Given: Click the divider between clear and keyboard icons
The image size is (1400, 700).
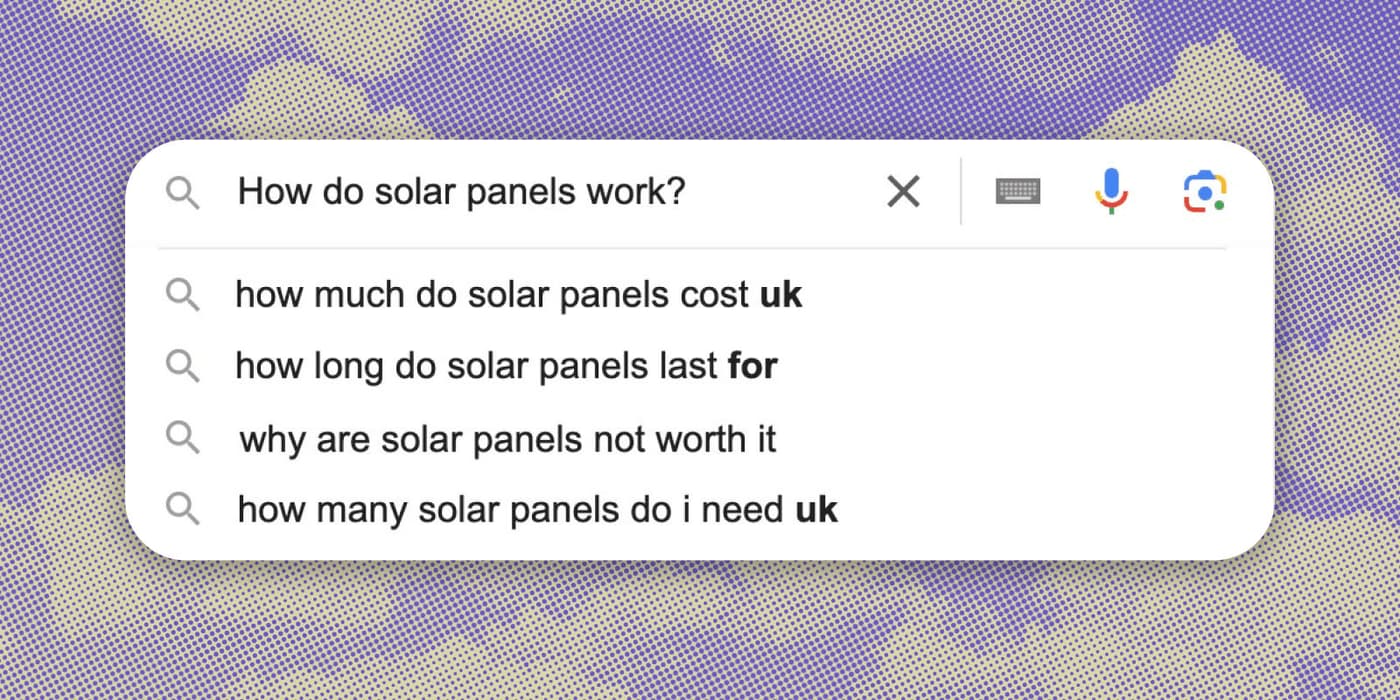Looking at the screenshot, I should click(960, 191).
